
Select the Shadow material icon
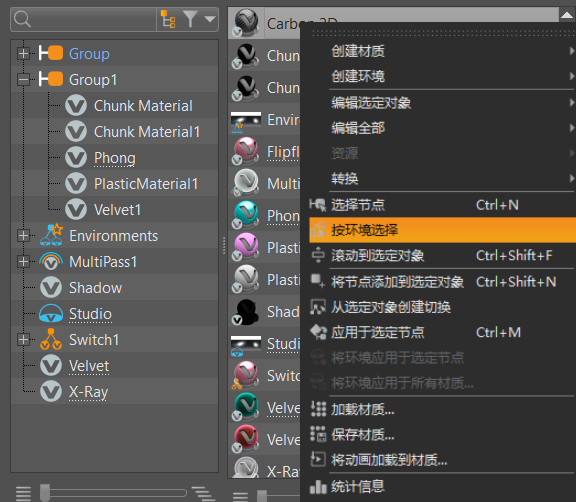point(51,288)
